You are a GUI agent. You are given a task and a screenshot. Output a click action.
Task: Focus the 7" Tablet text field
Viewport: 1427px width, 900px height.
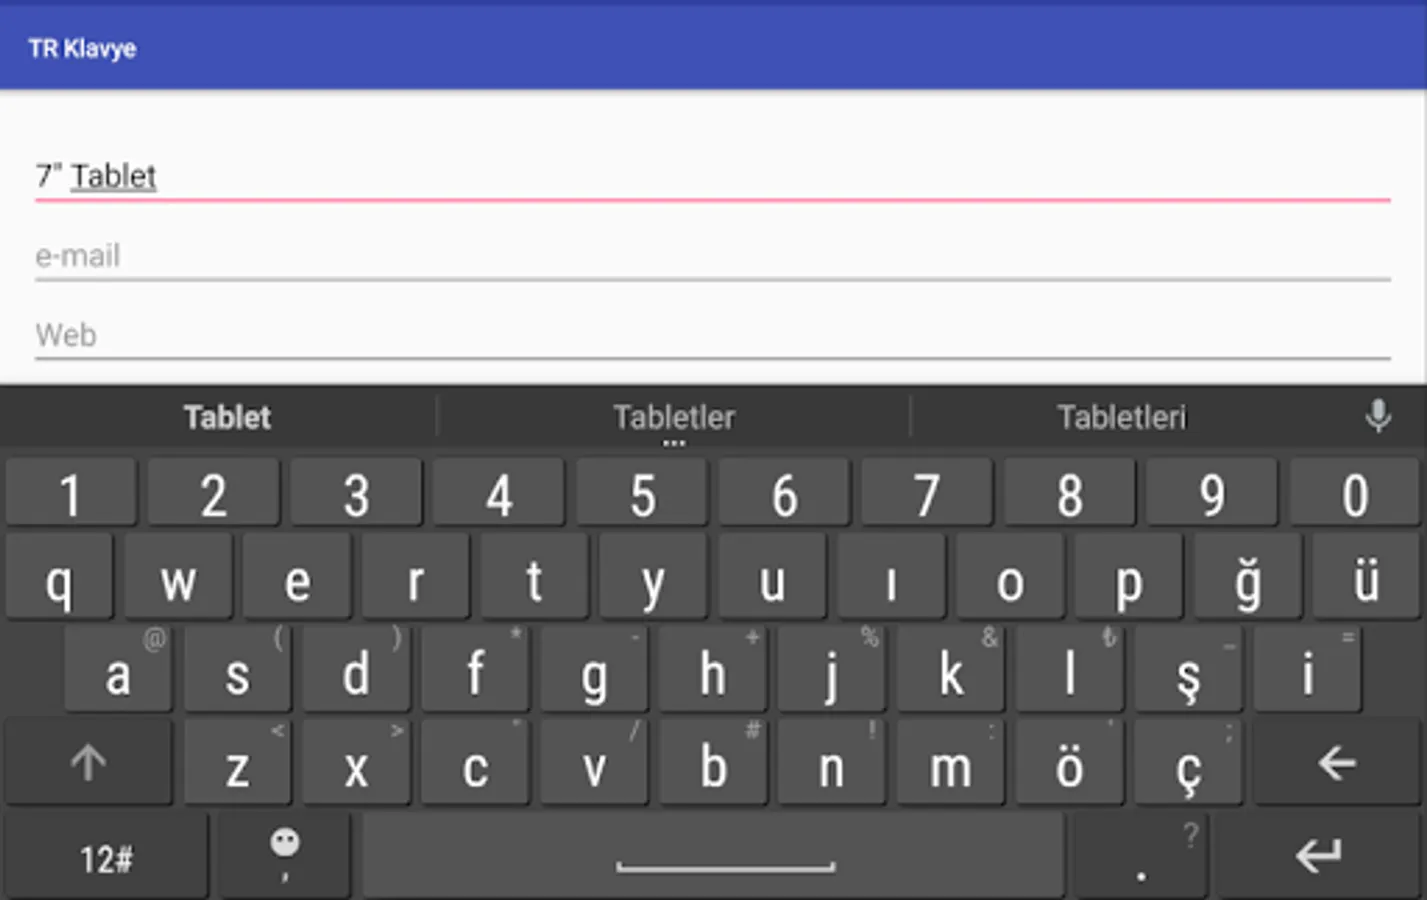(x=713, y=176)
